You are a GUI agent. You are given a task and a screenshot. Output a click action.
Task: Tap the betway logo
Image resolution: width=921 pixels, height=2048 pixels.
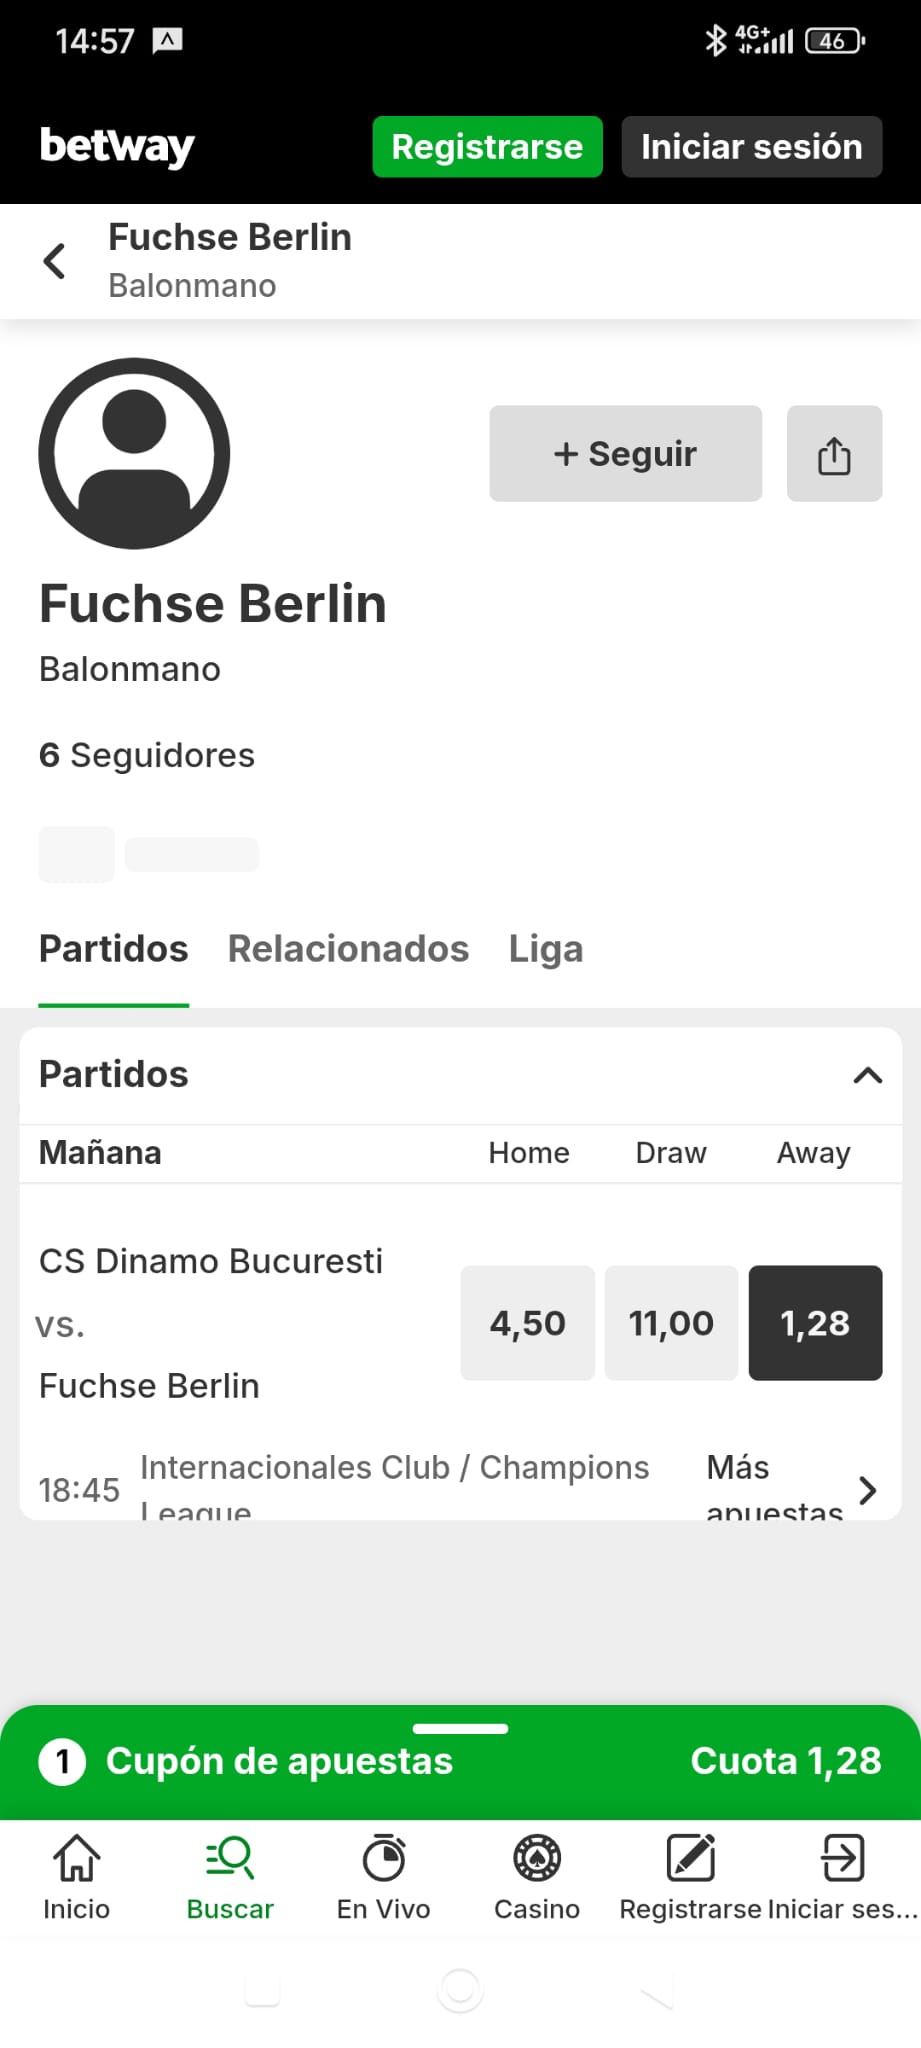[117, 146]
